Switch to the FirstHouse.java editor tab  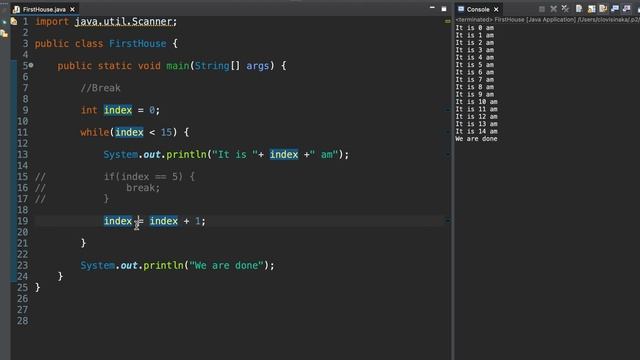(44, 9)
